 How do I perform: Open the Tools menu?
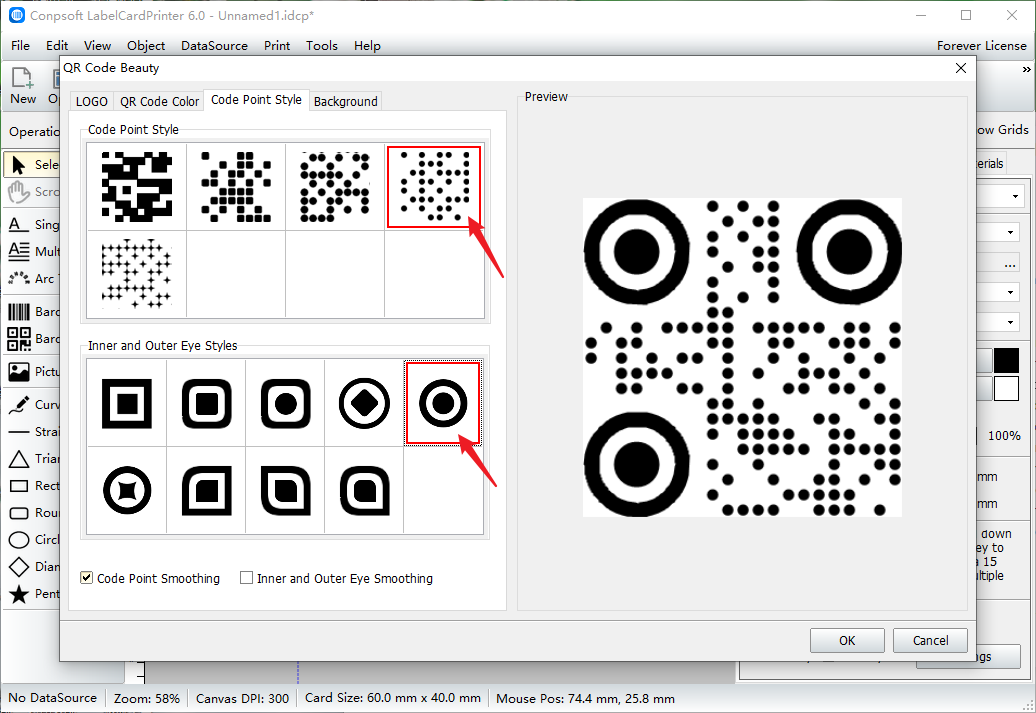pos(322,46)
